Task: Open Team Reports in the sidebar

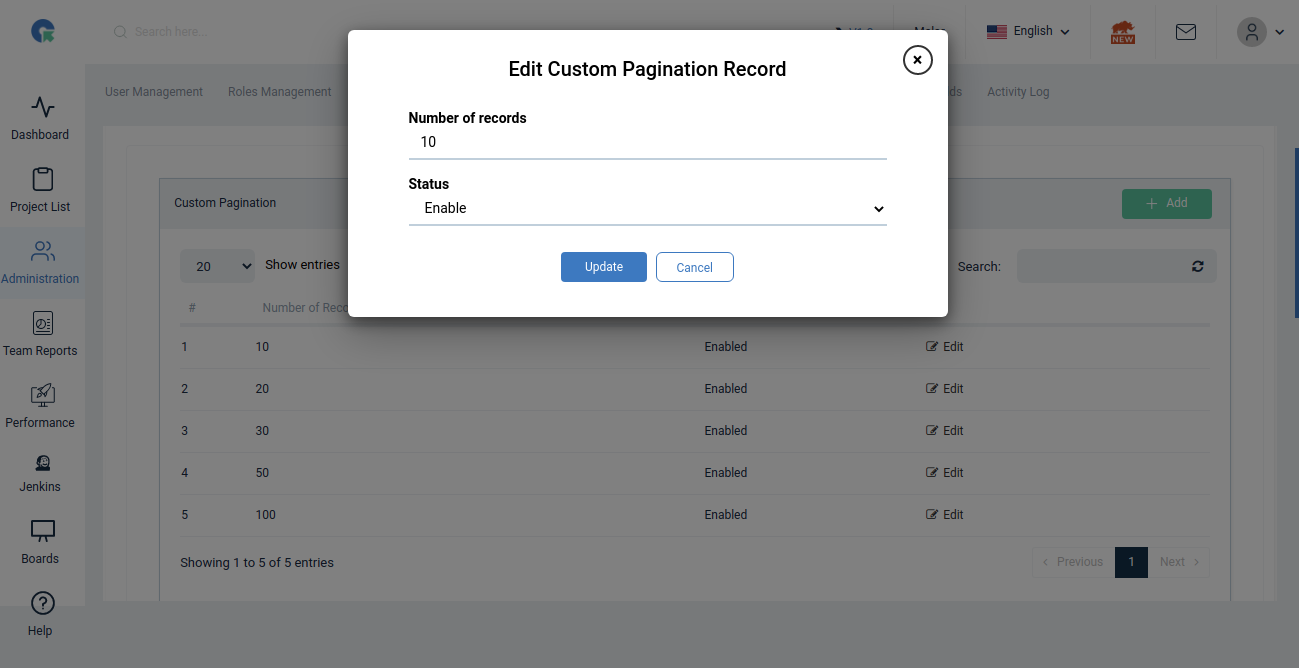Action: pyautogui.click(x=40, y=334)
